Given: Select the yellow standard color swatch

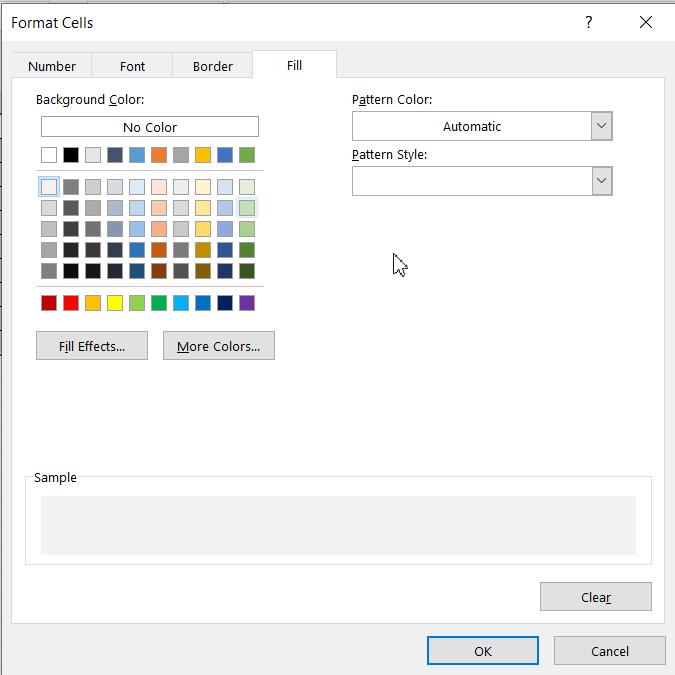Looking at the screenshot, I should (x=115, y=303).
